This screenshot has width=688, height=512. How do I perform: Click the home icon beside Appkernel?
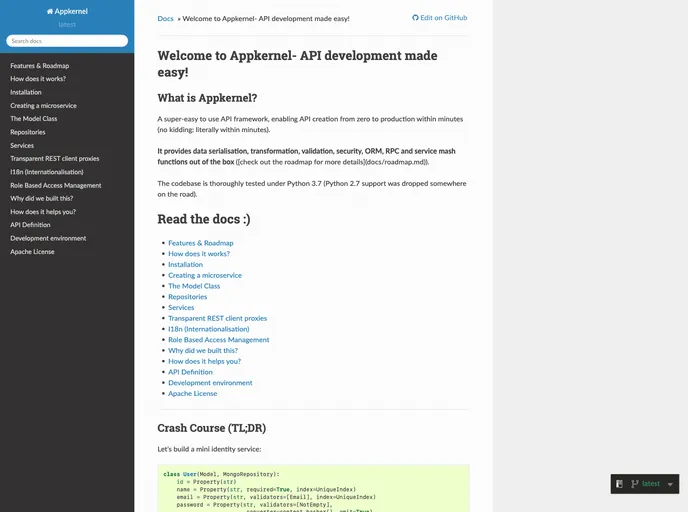pyautogui.click(x=49, y=12)
